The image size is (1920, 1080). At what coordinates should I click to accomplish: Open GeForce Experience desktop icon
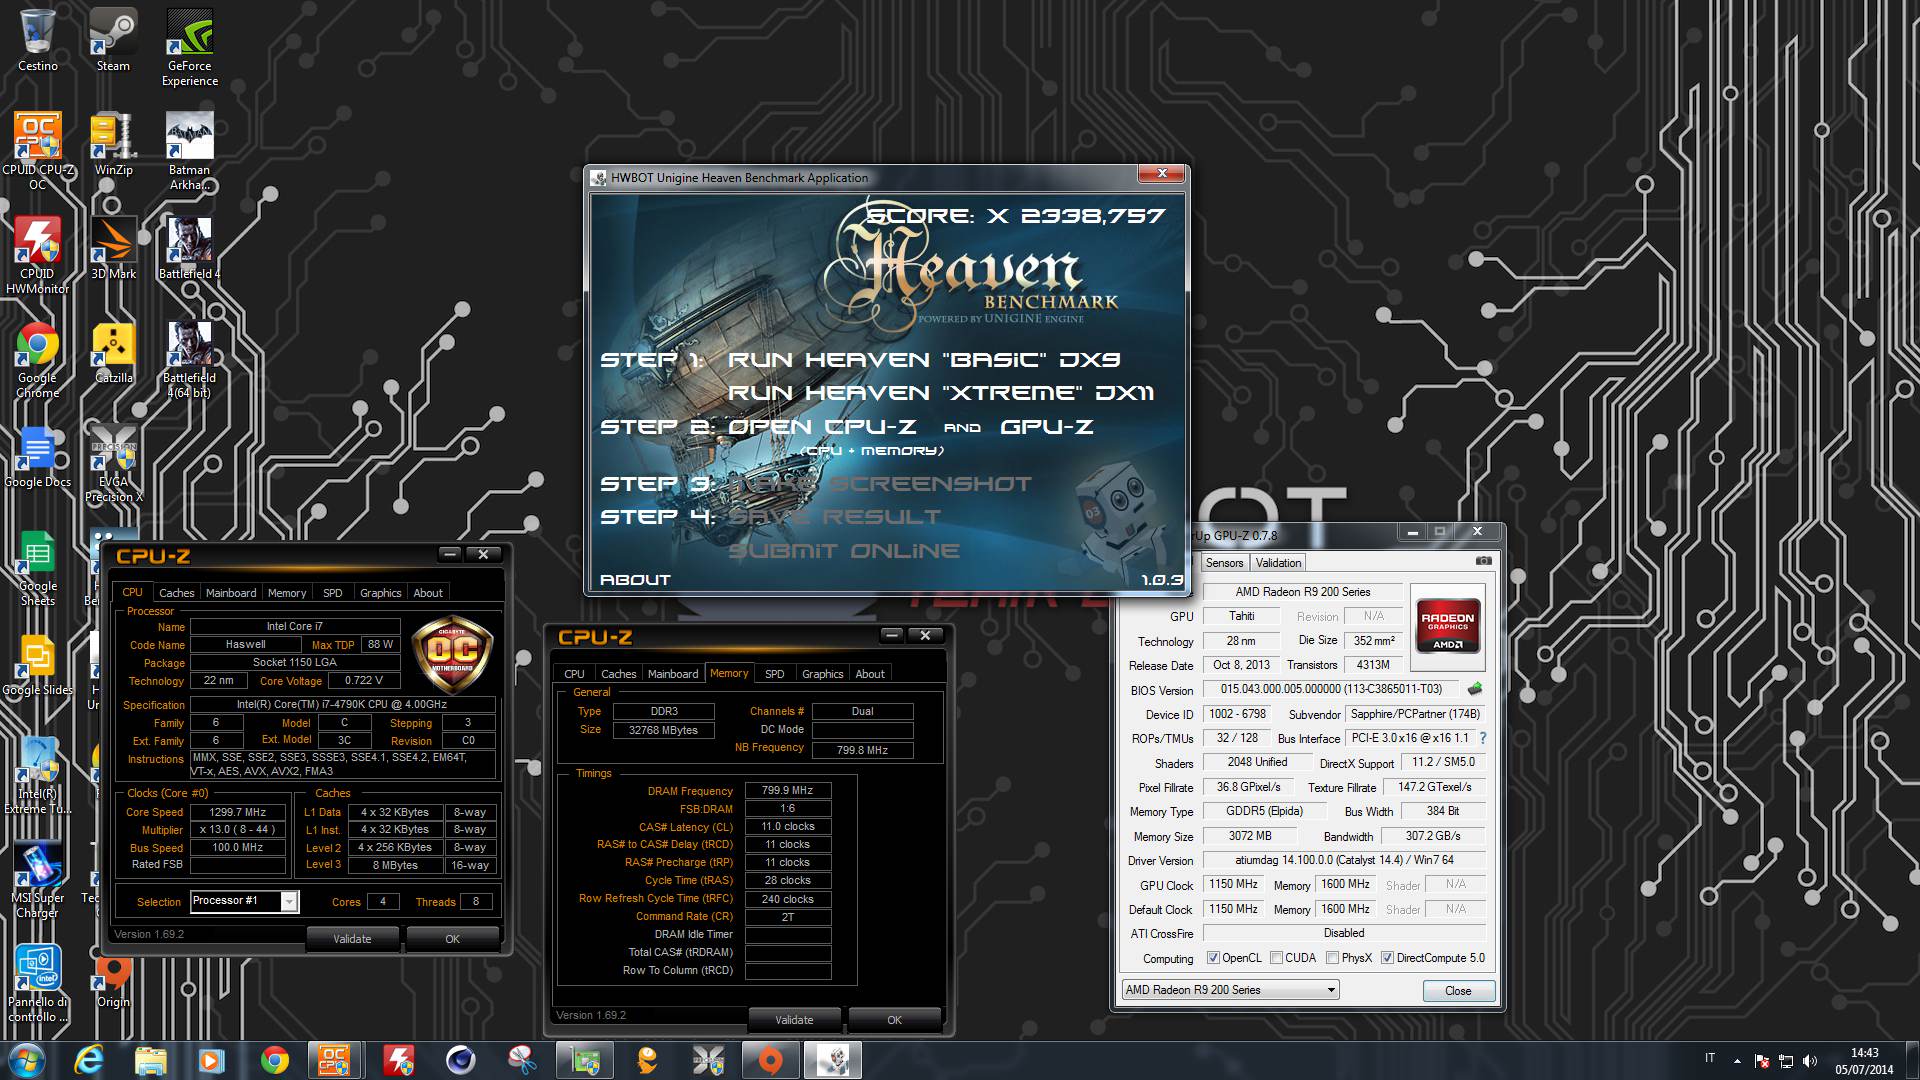pyautogui.click(x=190, y=47)
